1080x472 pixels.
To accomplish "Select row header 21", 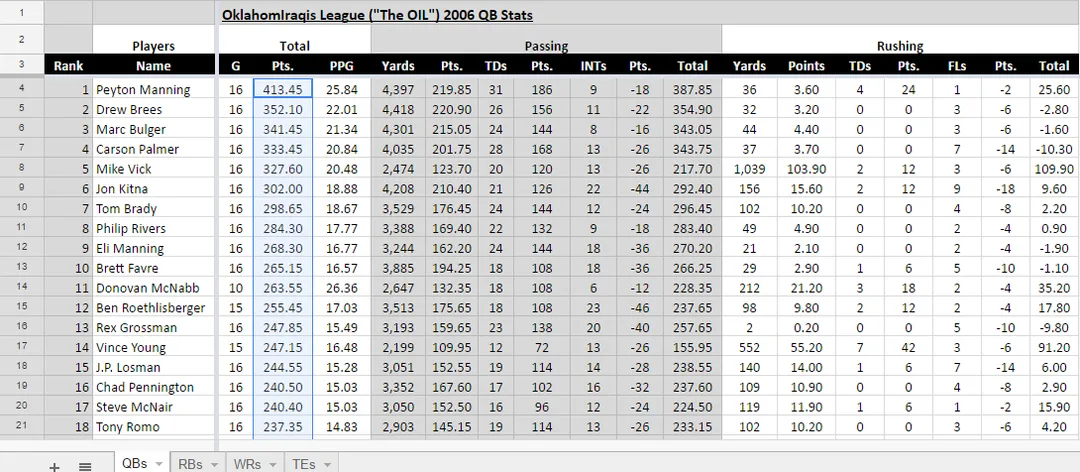I will coord(22,426).
